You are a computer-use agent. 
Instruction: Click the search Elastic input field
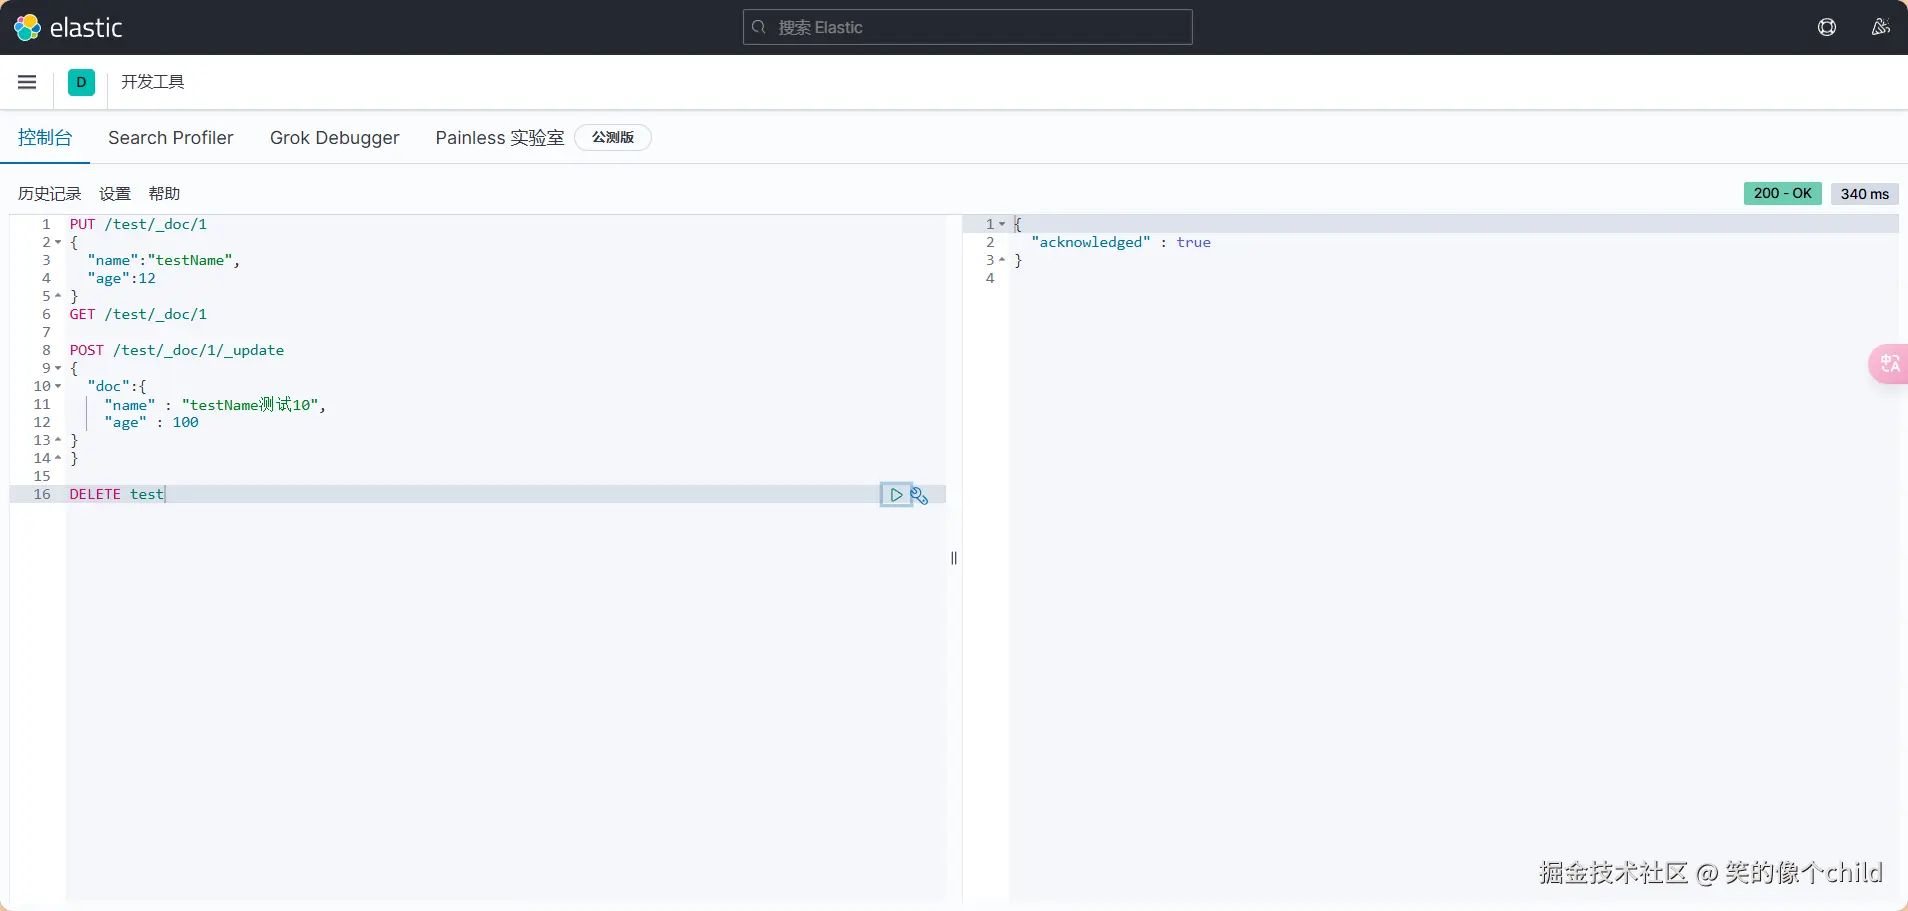[x=967, y=27]
